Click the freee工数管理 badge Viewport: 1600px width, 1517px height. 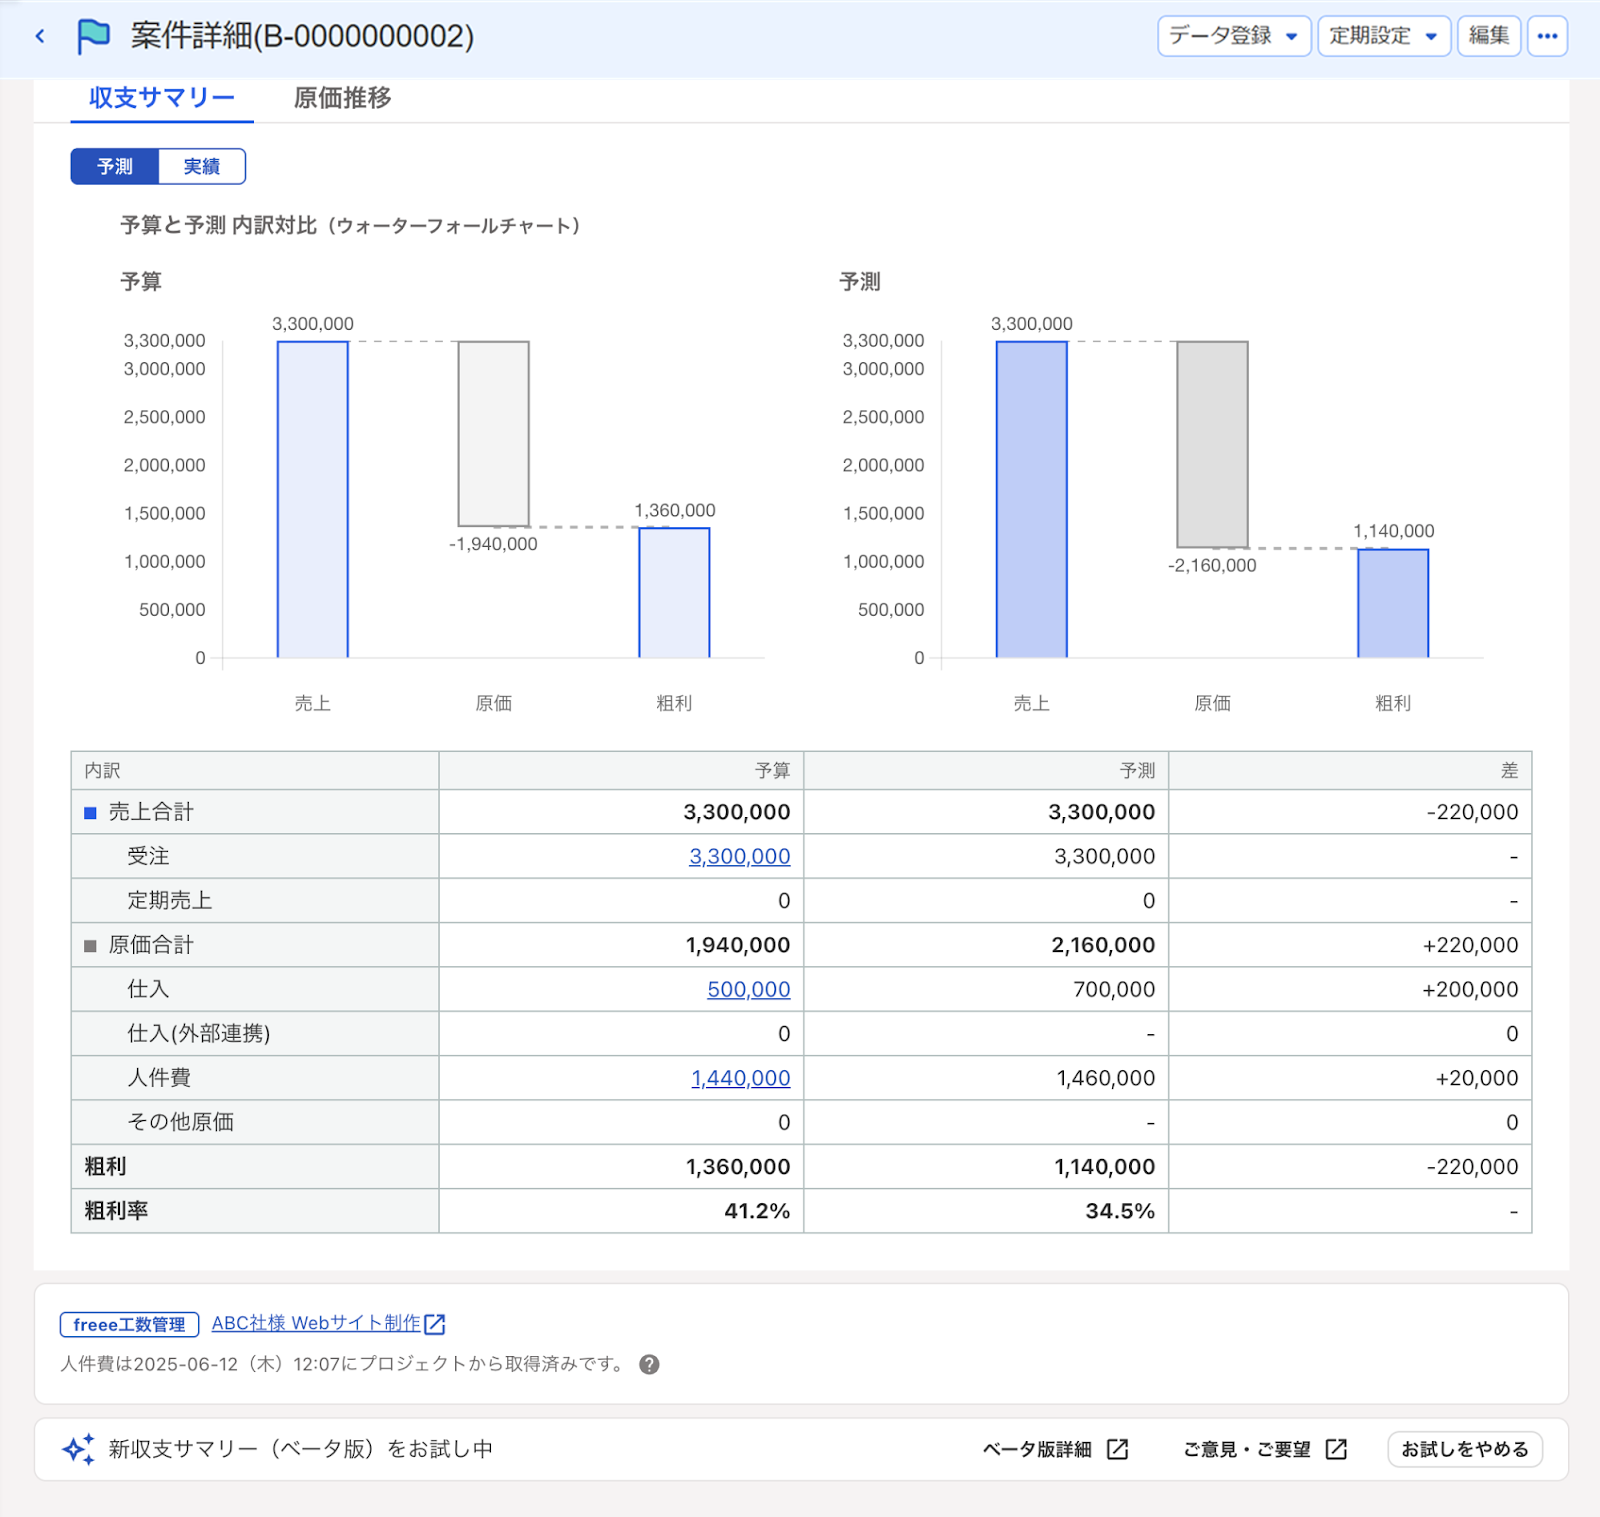[x=130, y=1324]
